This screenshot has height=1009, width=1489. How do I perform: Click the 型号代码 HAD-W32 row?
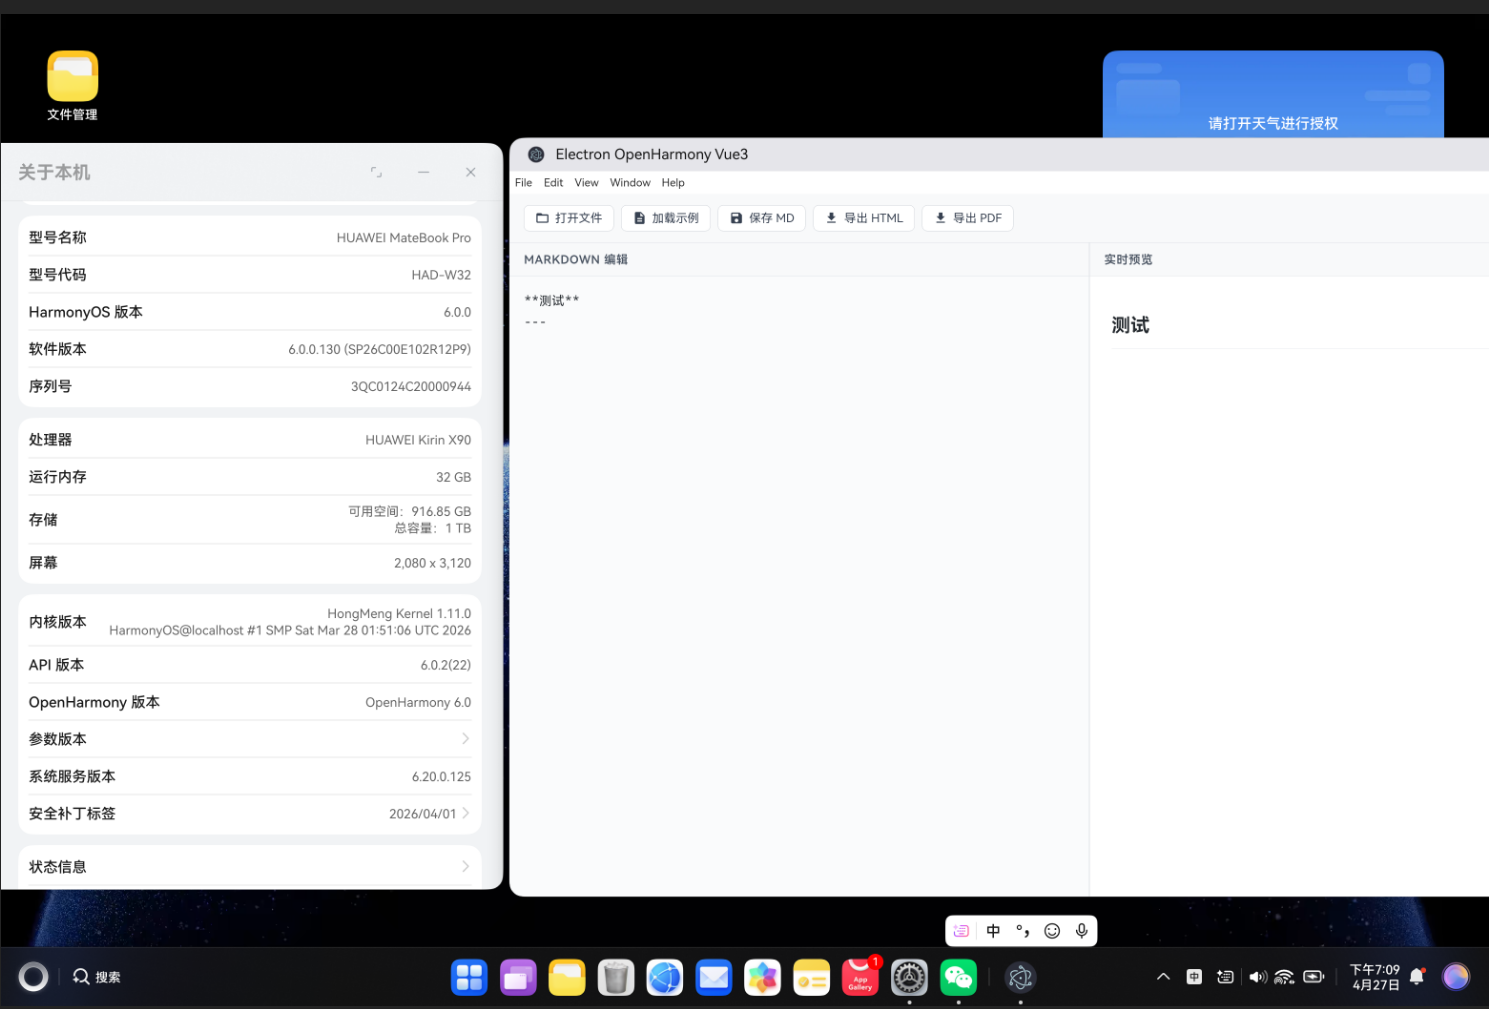[249, 275]
